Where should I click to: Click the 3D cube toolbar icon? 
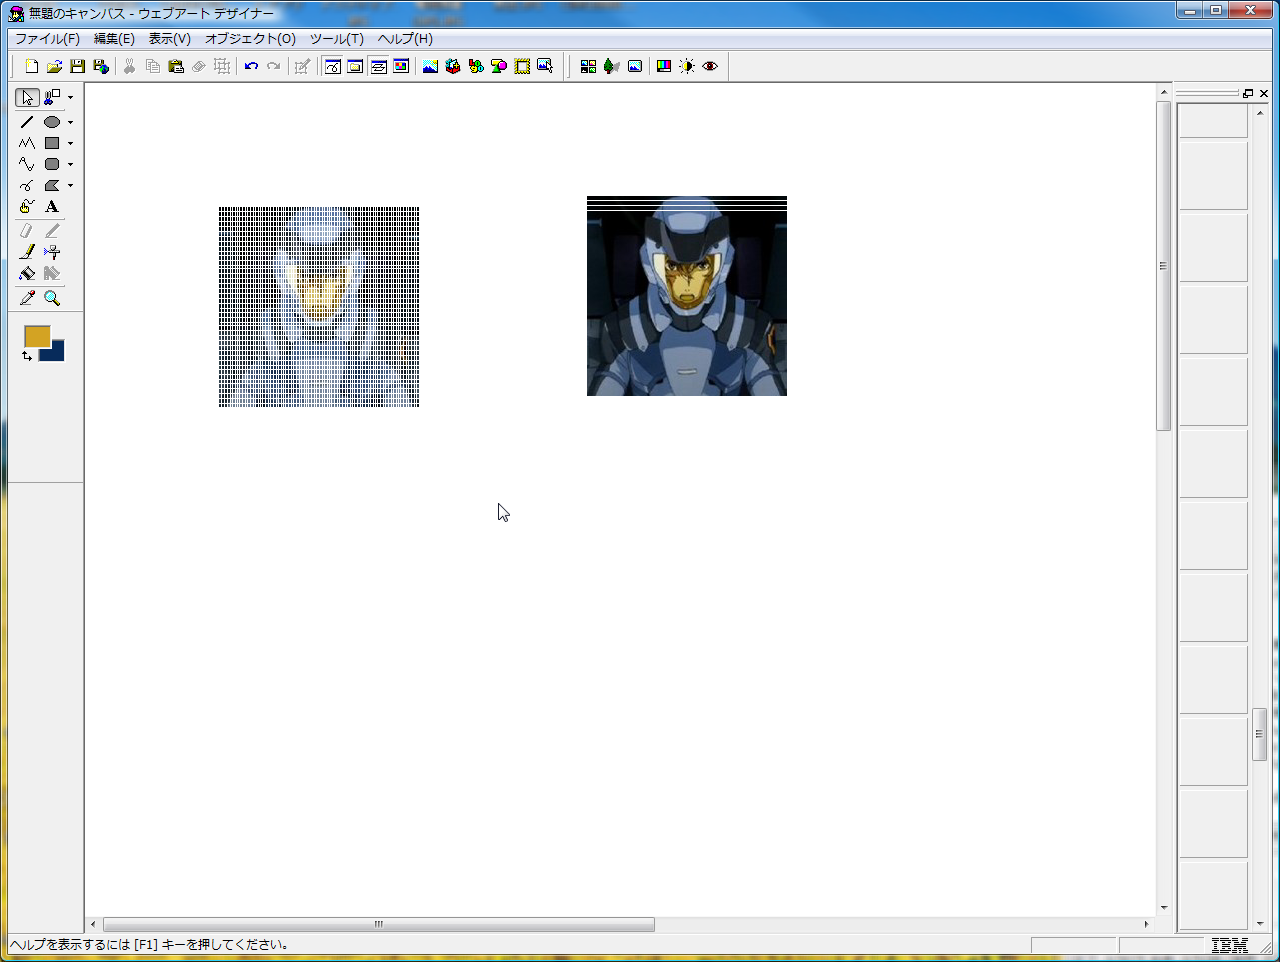pyautogui.click(x=453, y=66)
